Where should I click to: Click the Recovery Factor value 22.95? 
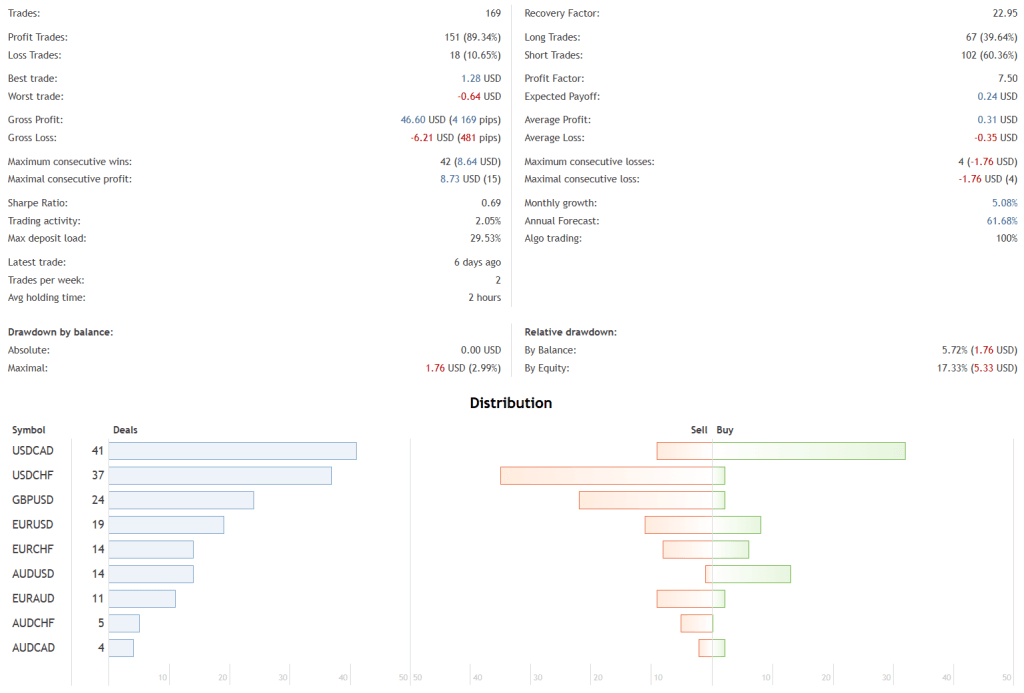(x=1003, y=14)
